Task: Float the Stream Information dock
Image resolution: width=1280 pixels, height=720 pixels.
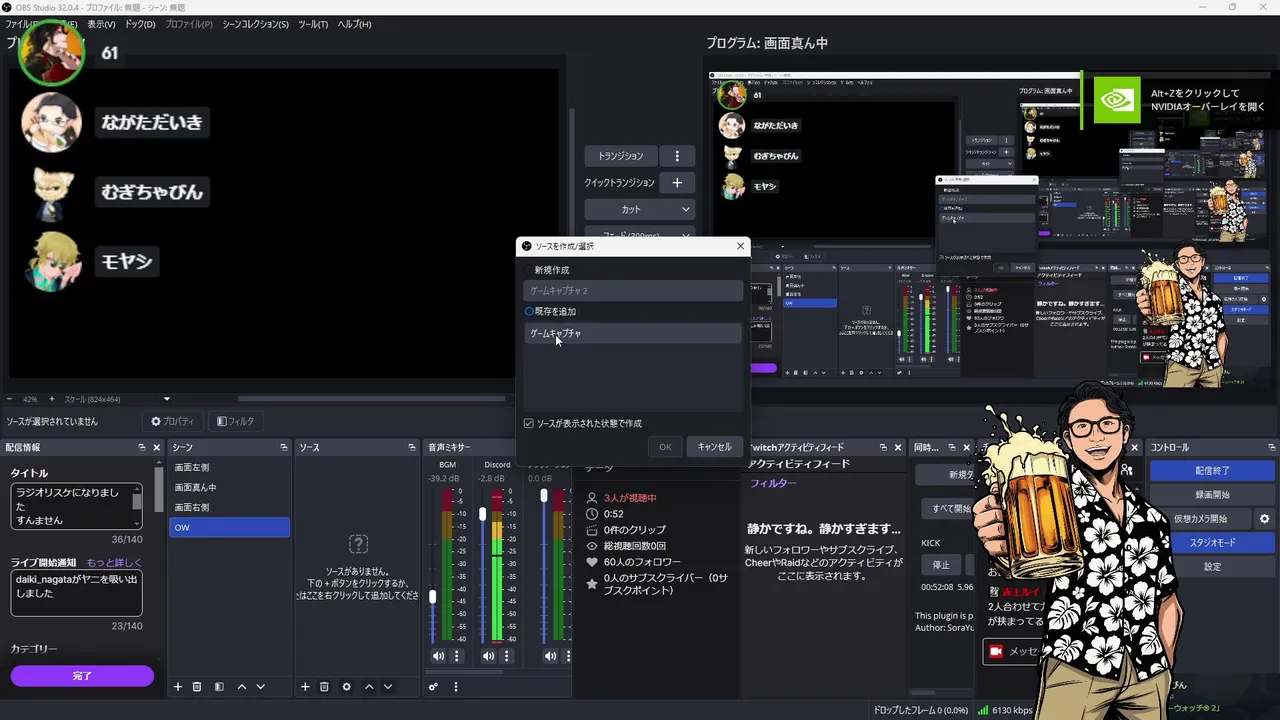Action: tap(141, 448)
